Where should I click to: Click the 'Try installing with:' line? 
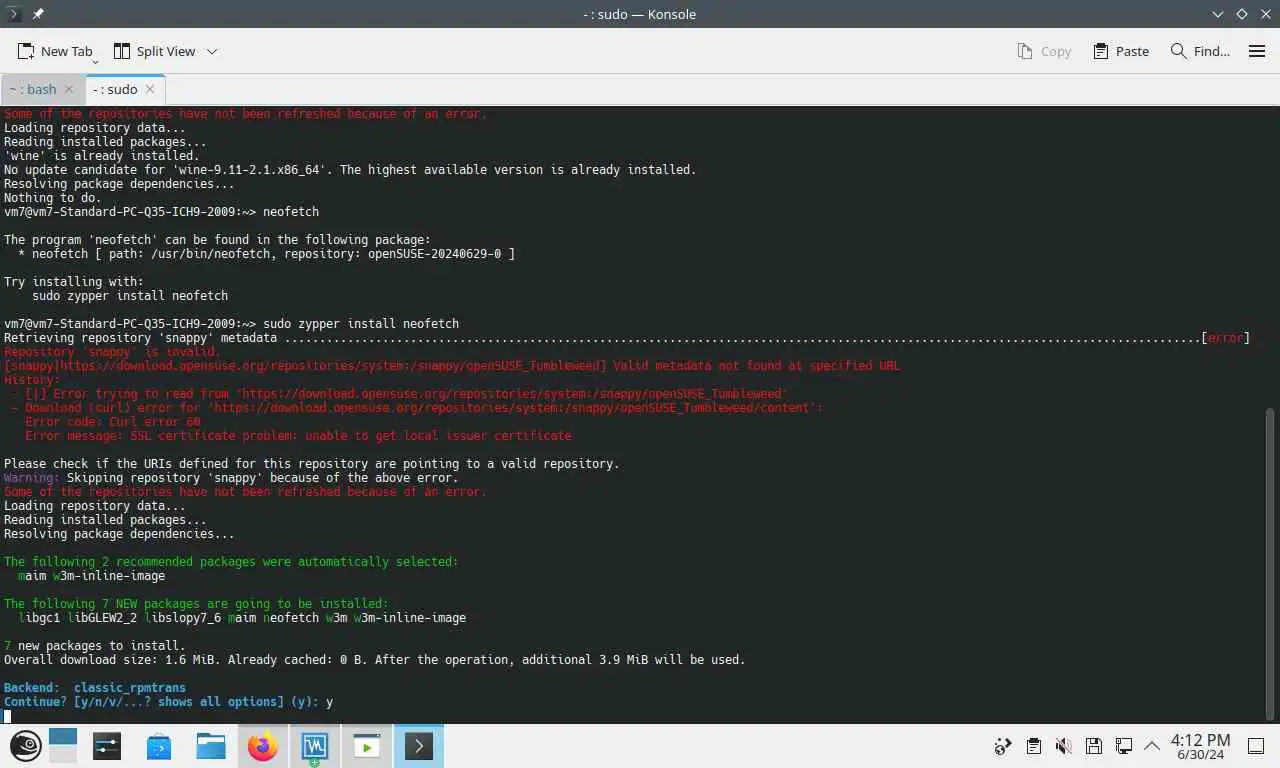[74, 282]
